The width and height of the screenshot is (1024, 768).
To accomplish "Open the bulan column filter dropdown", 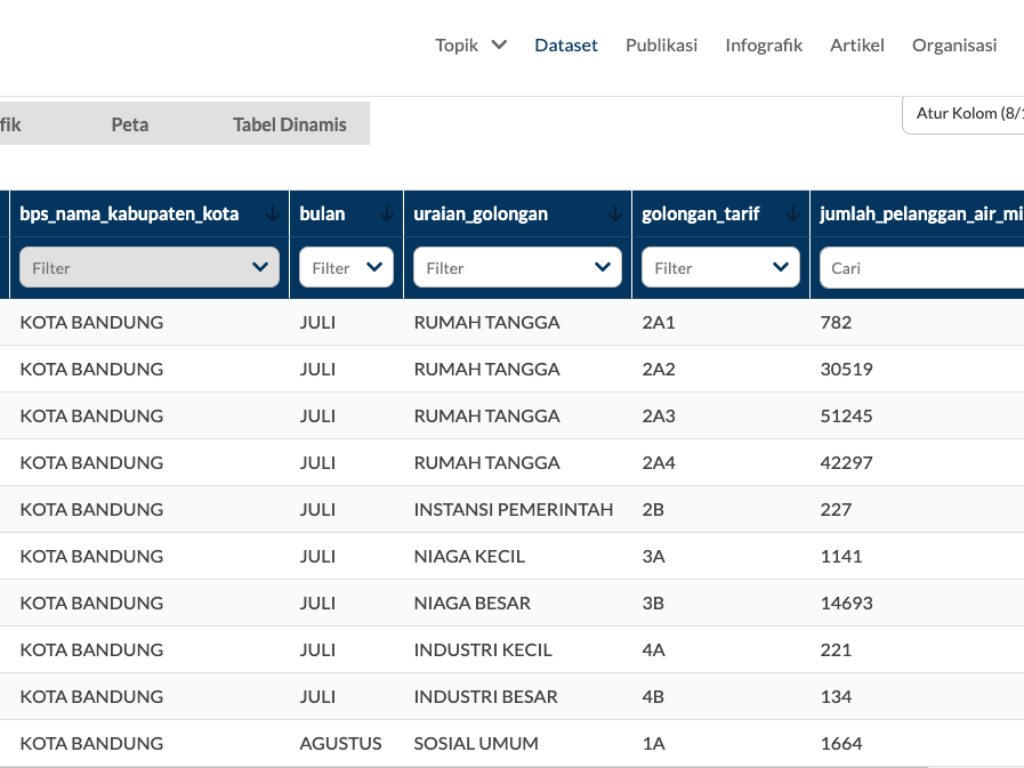I will click(x=345, y=267).
